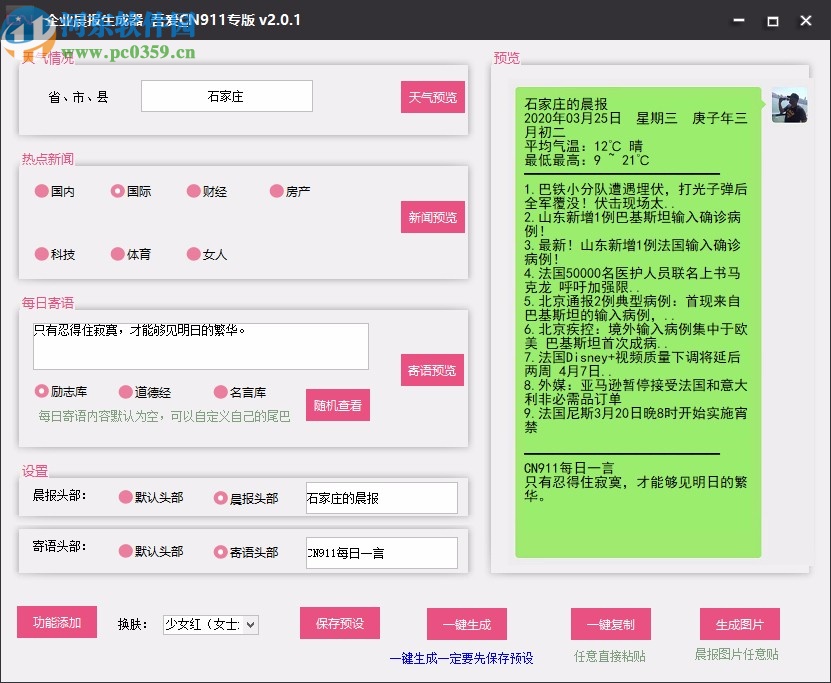
Task: Click the daily message text area
Action: (x=201, y=345)
